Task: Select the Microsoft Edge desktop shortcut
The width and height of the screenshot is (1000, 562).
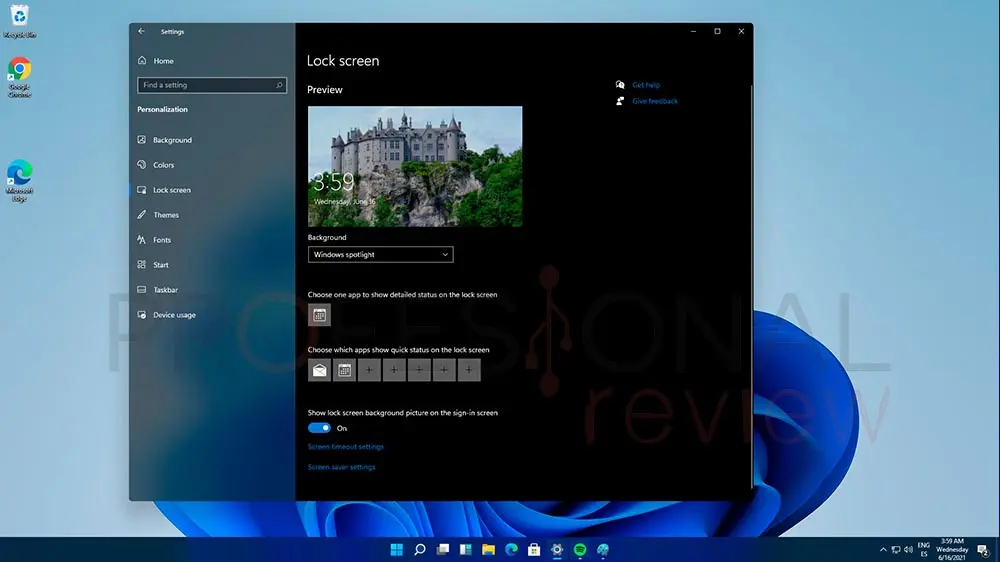Action: tap(19, 181)
